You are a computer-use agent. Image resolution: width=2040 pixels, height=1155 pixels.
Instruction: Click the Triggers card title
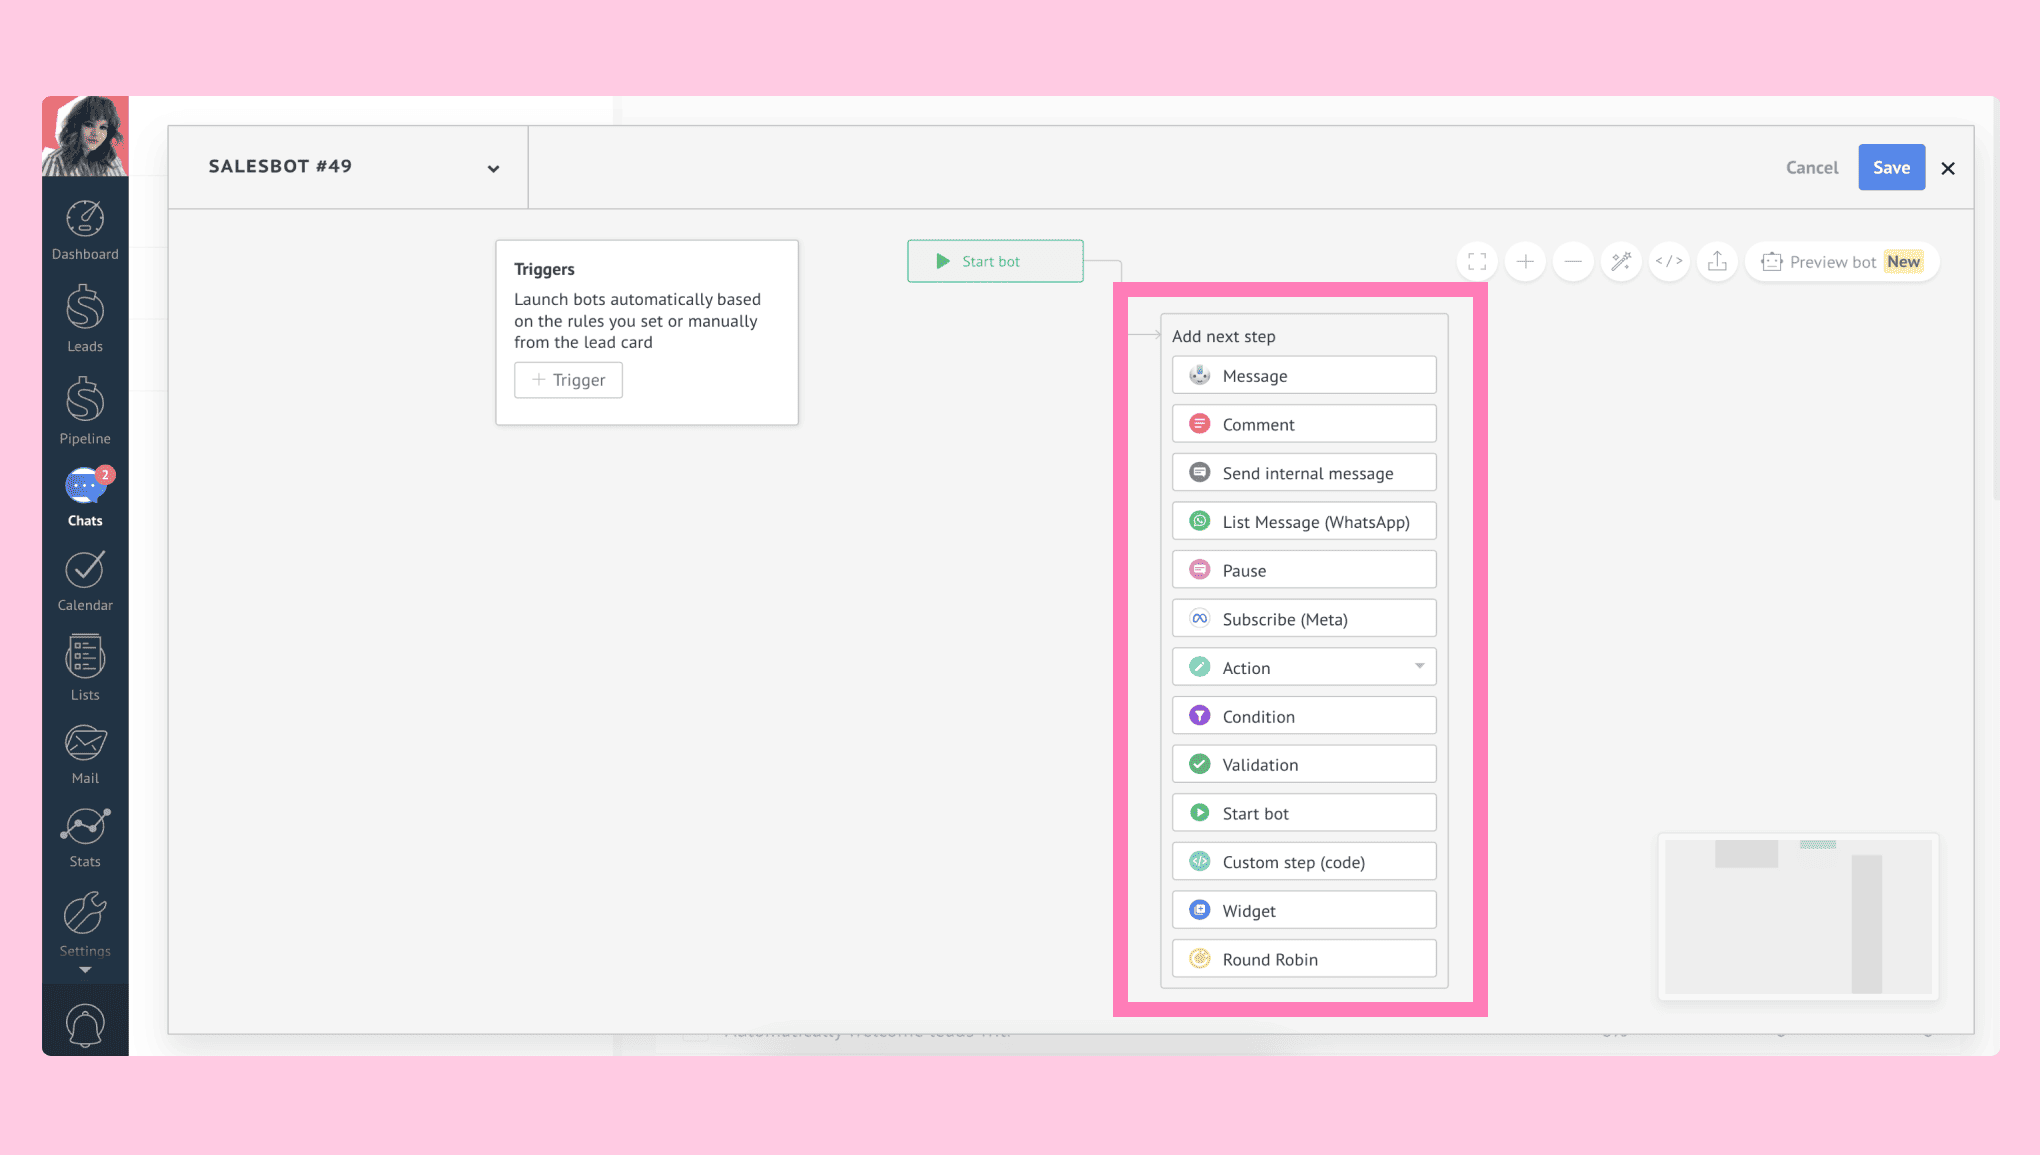tap(544, 269)
